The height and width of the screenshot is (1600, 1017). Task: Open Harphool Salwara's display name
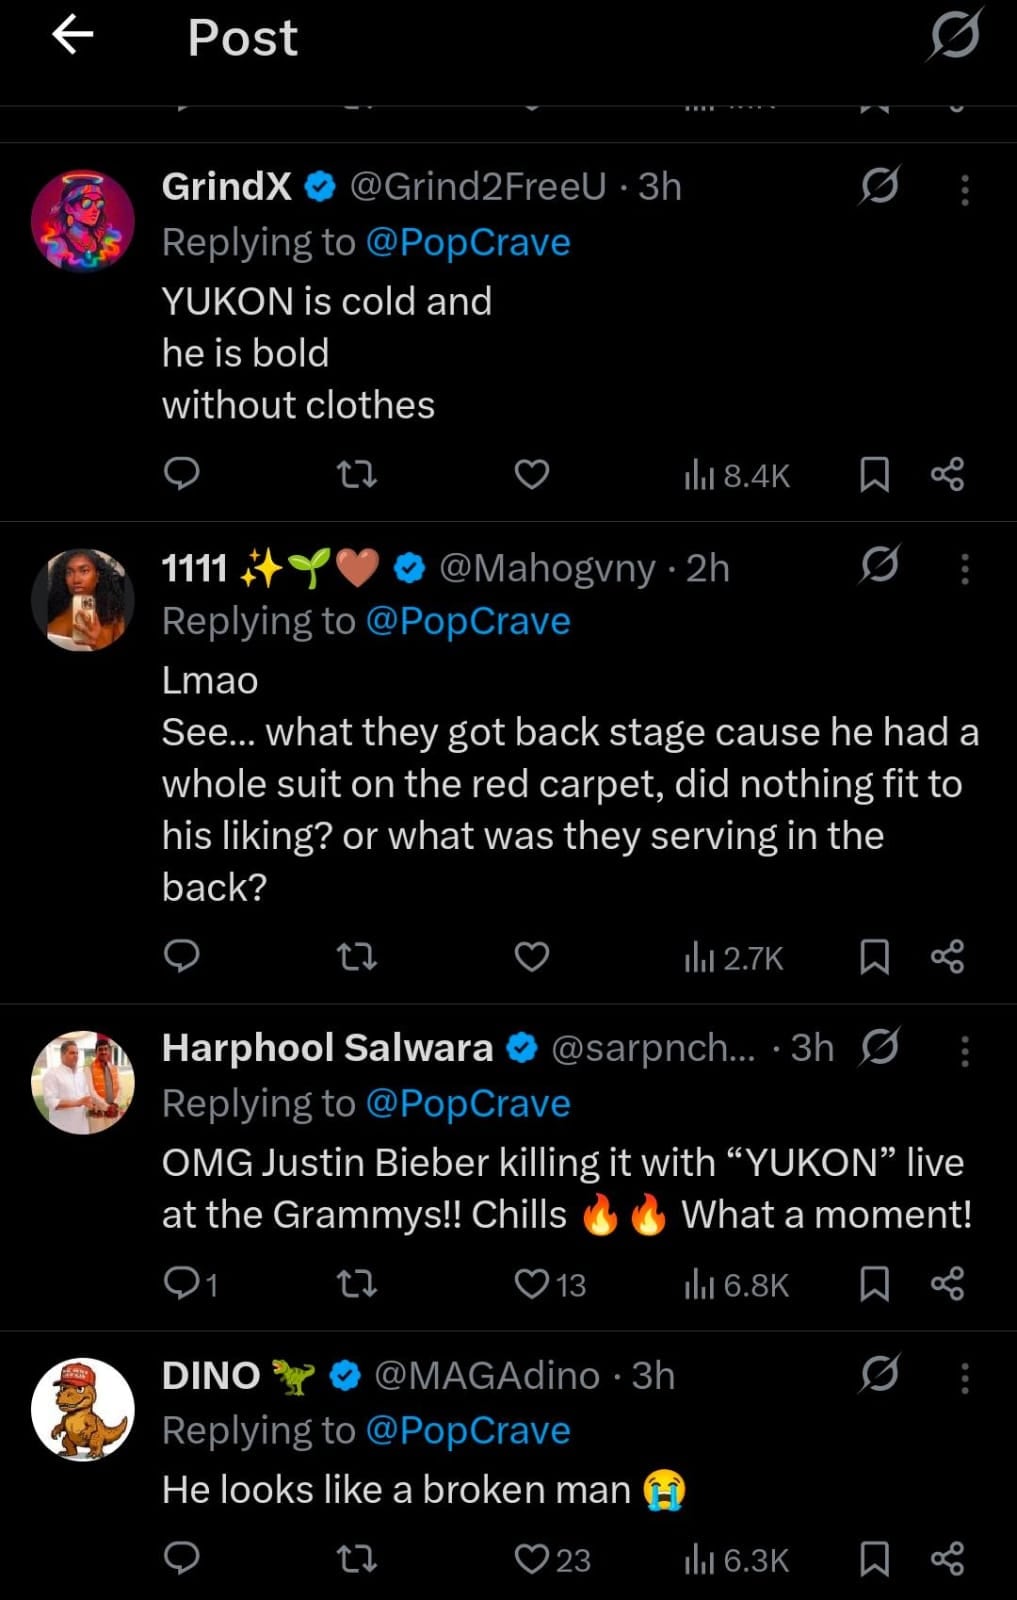pyautogui.click(x=327, y=1048)
